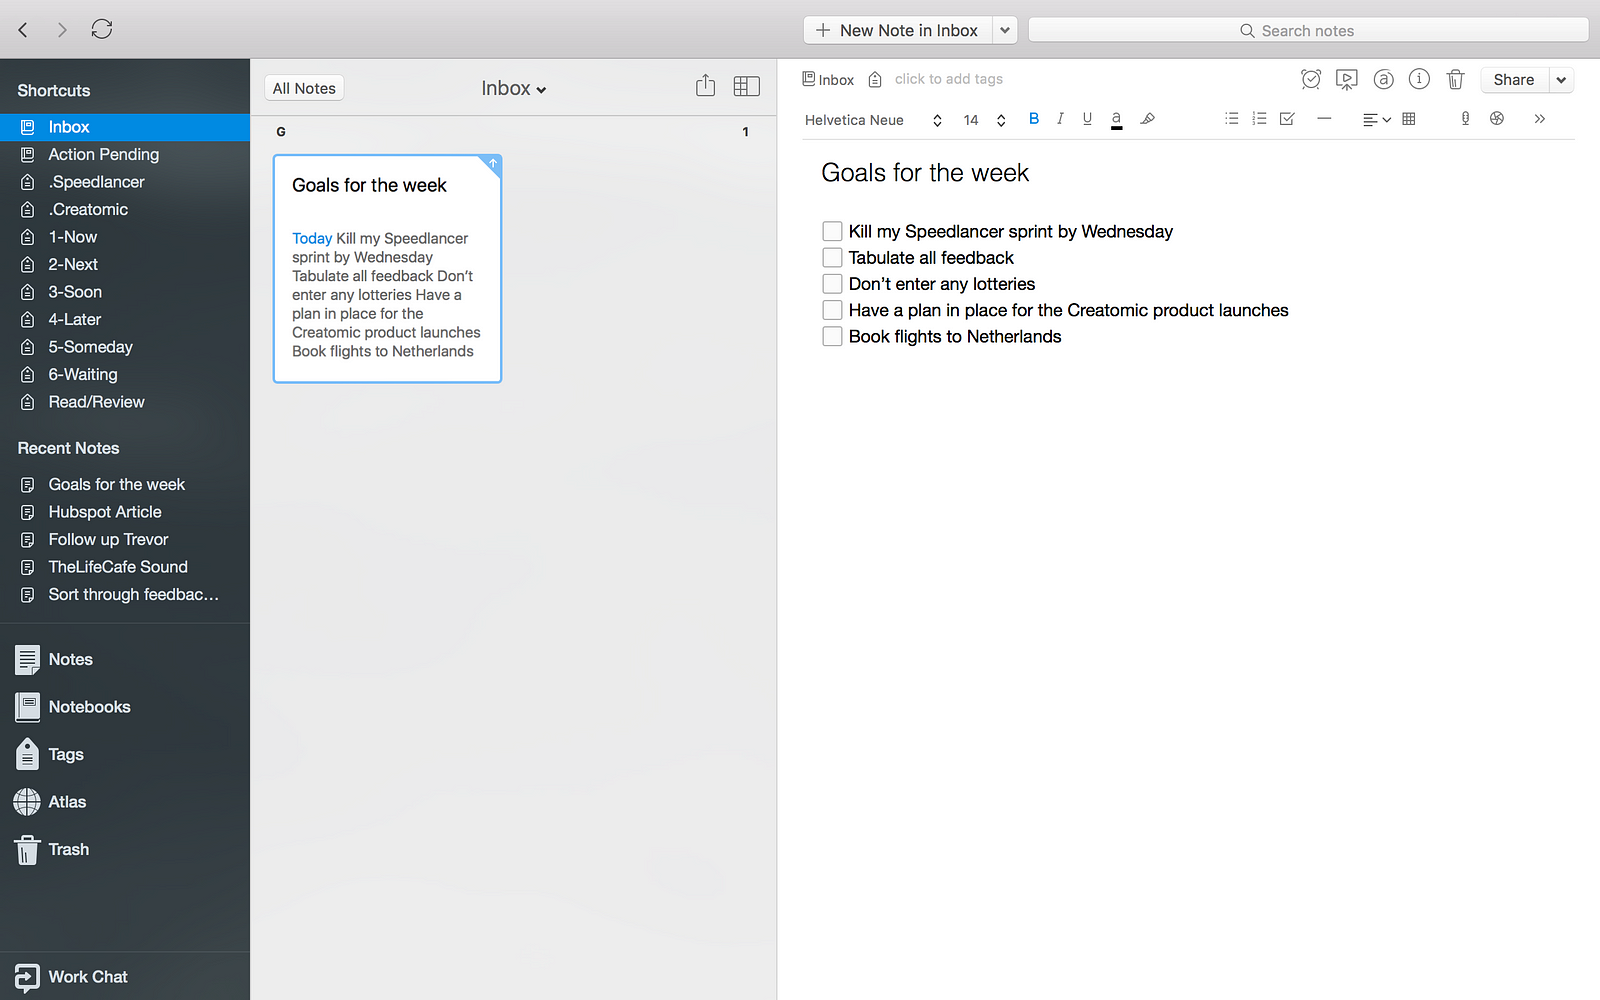Image resolution: width=1600 pixels, height=1000 pixels.
Task: Check 'Don't enter any lotteries' checkbox
Action: (x=832, y=284)
